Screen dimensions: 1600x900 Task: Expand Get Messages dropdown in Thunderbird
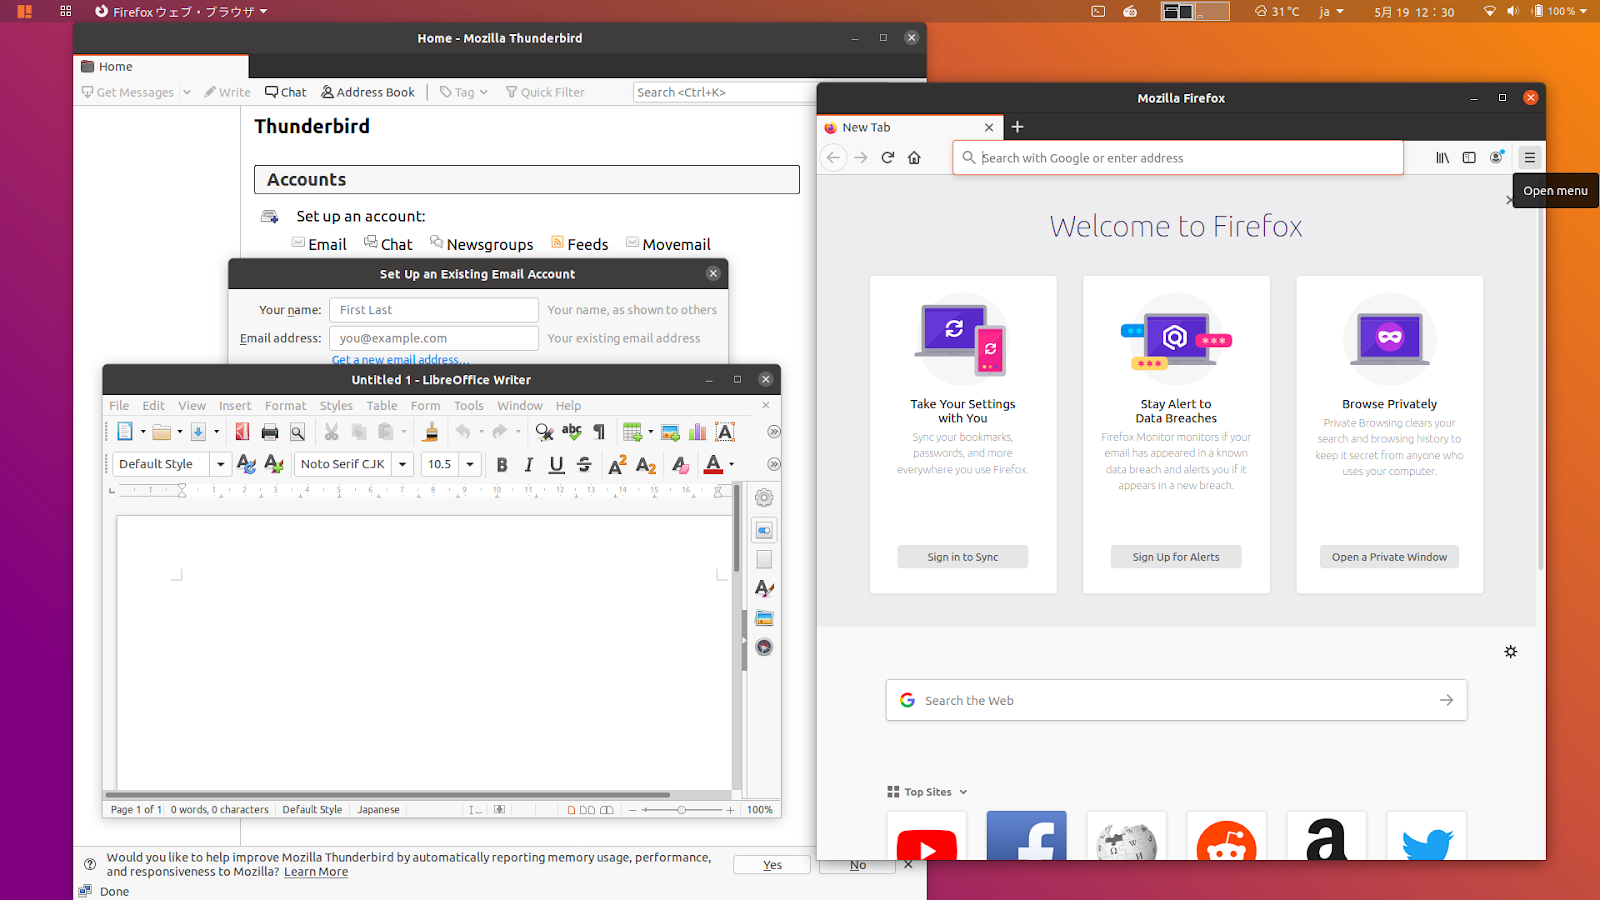[x=186, y=92]
